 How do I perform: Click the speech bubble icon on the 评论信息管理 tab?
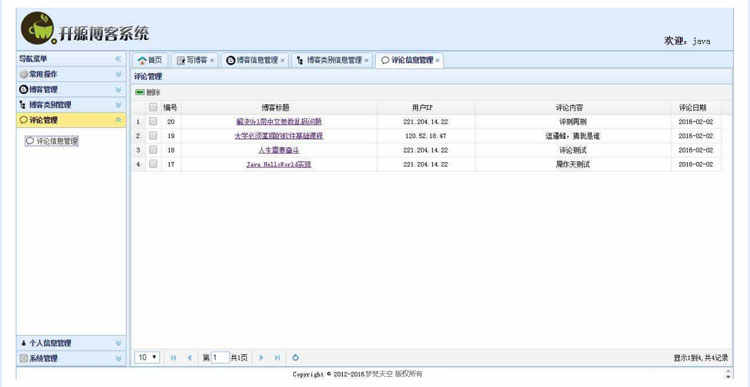[x=385, y=60]
